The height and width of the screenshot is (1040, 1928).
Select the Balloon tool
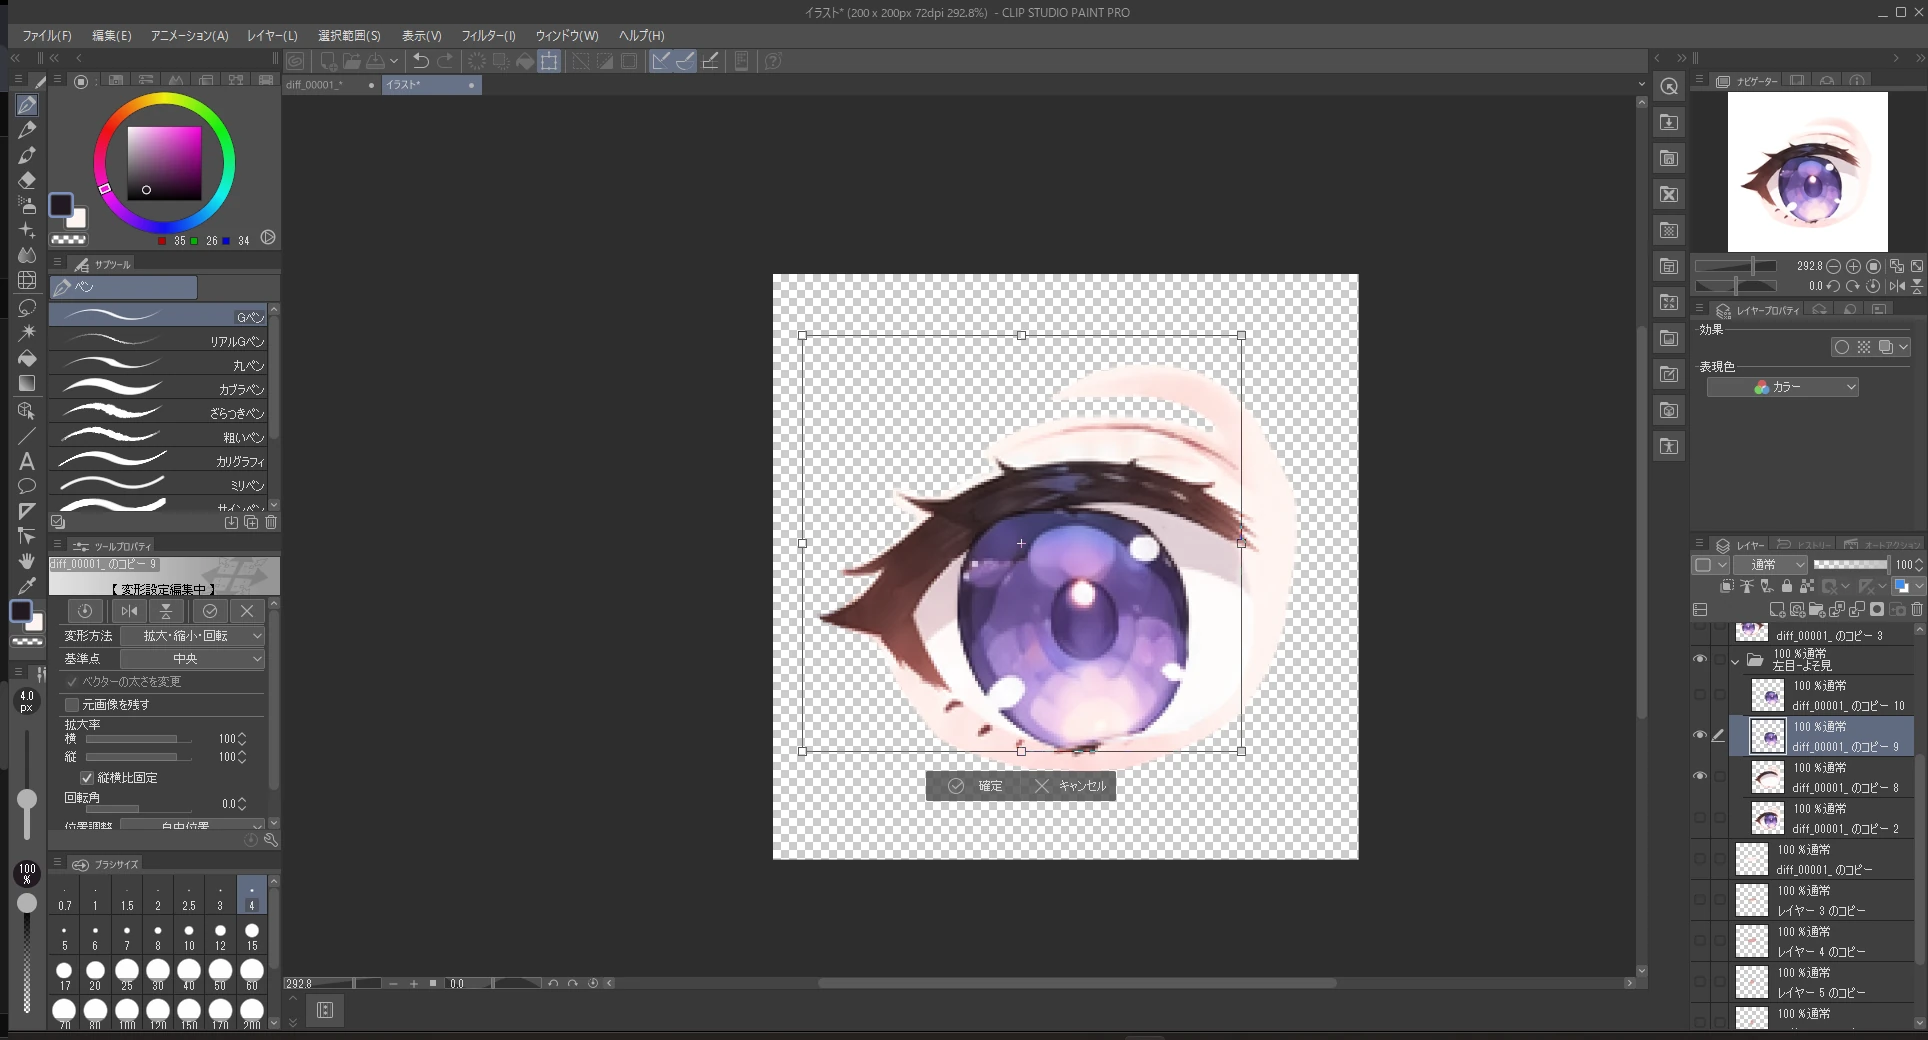(27, 486)
